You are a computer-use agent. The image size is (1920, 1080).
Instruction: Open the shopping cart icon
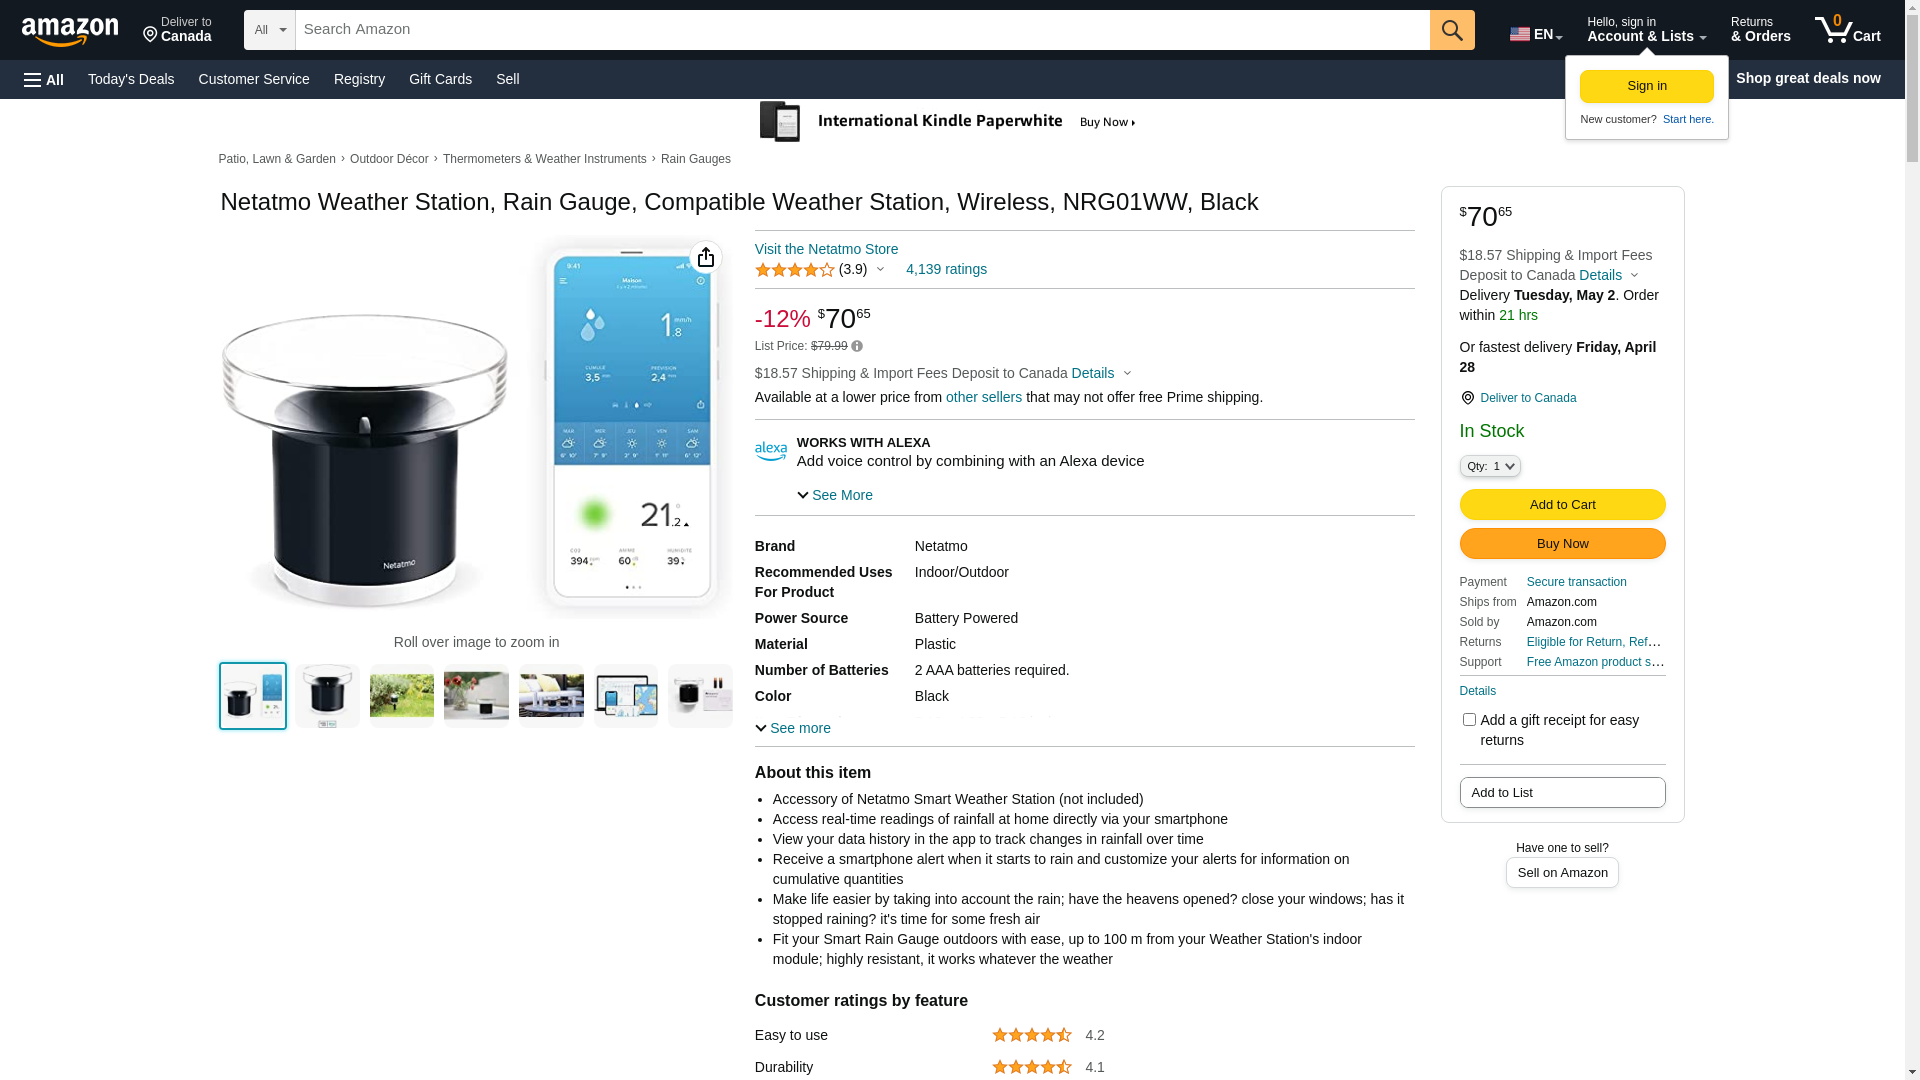(x=1847, y=30)
